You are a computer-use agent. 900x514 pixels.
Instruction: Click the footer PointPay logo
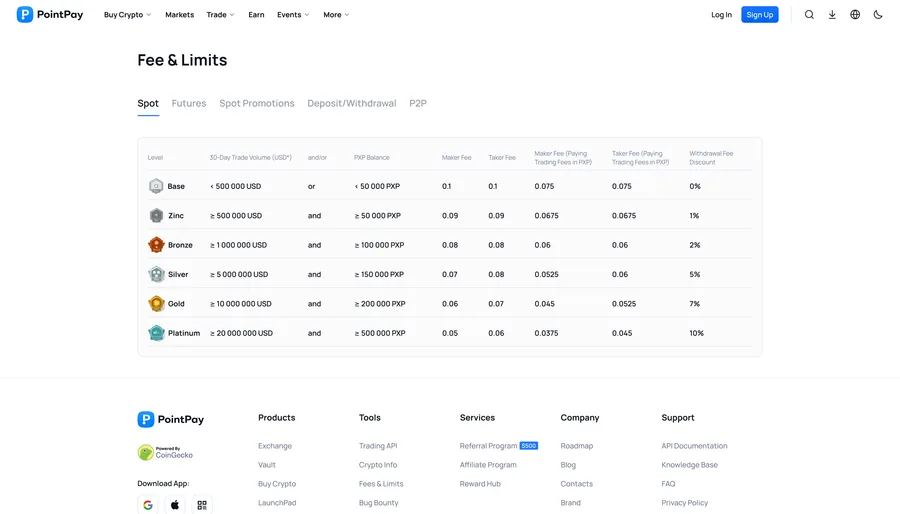[170, 419]
